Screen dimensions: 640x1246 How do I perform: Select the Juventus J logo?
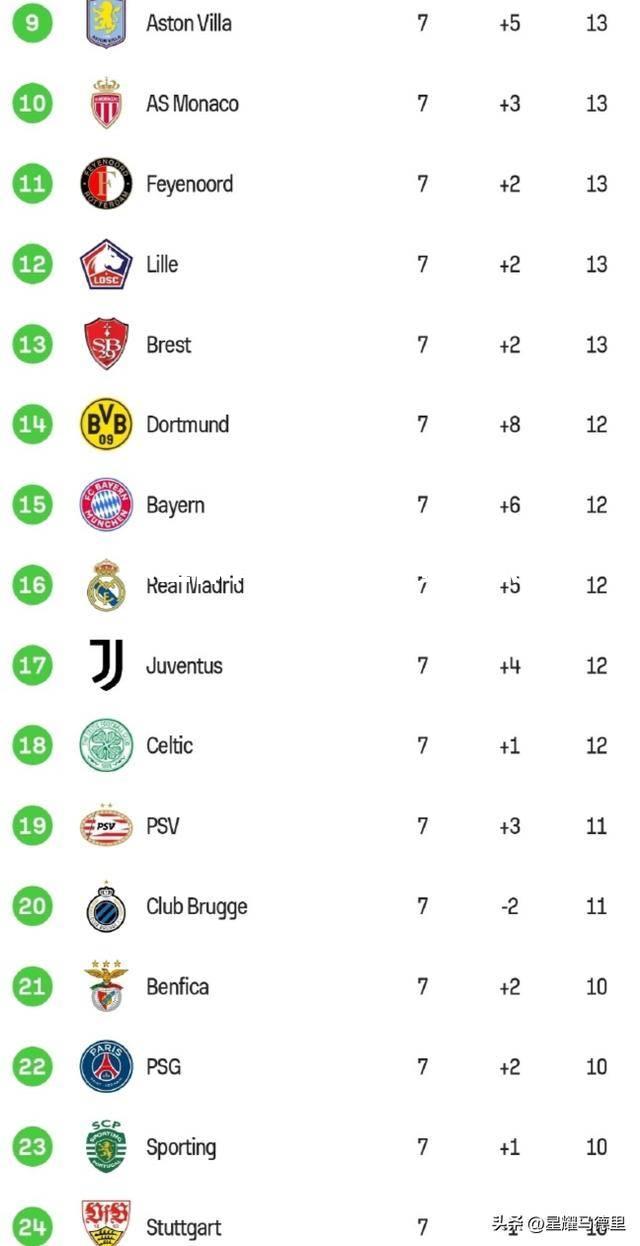pos(106,665)
